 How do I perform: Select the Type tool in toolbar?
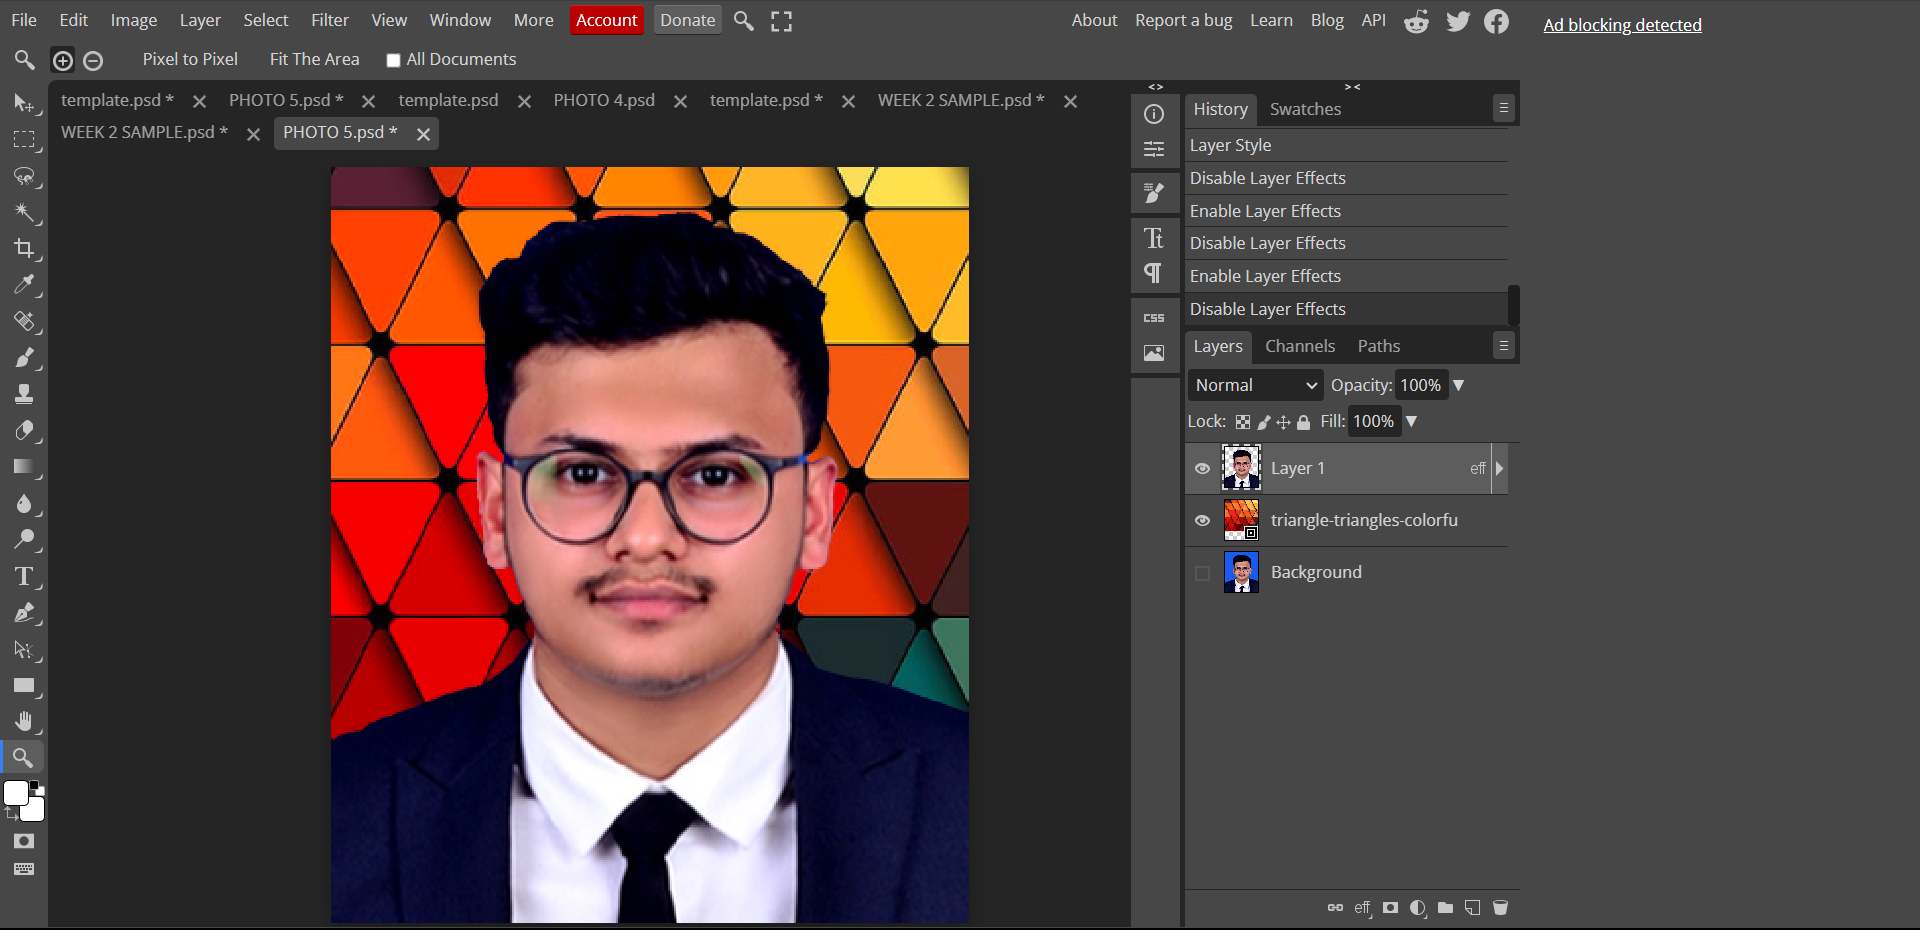click(x=24, y=577)
